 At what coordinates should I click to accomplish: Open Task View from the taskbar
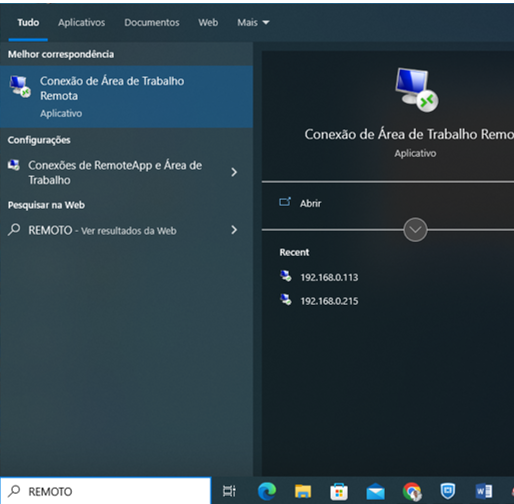pos(229,491)
